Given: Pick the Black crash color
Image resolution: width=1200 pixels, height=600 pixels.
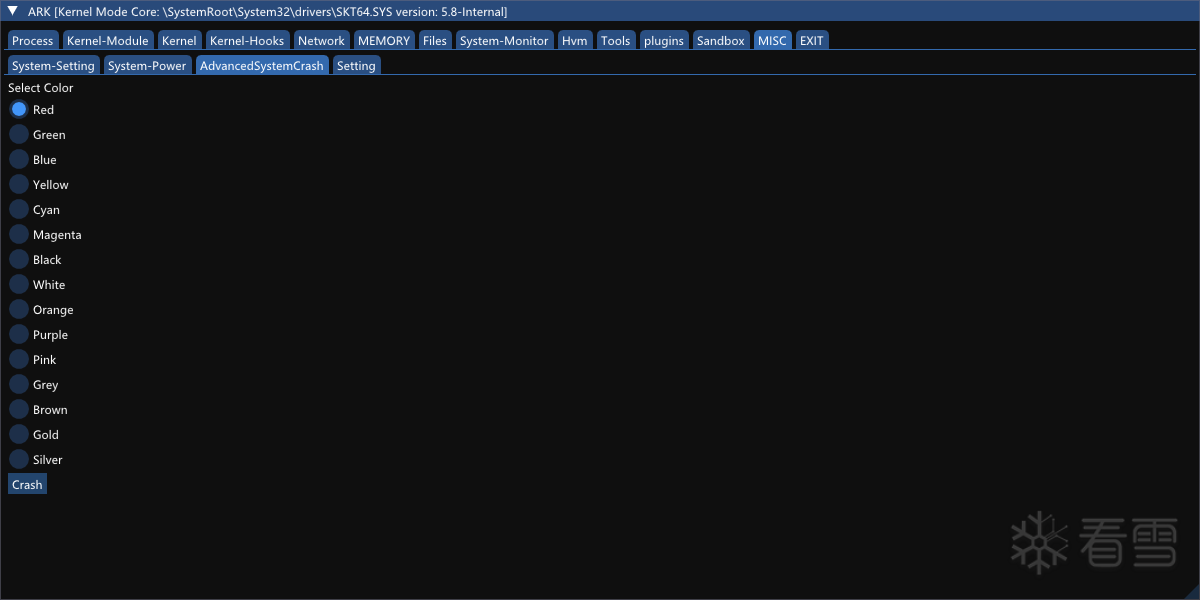Looking at the screenshot, I should point(19,259).
